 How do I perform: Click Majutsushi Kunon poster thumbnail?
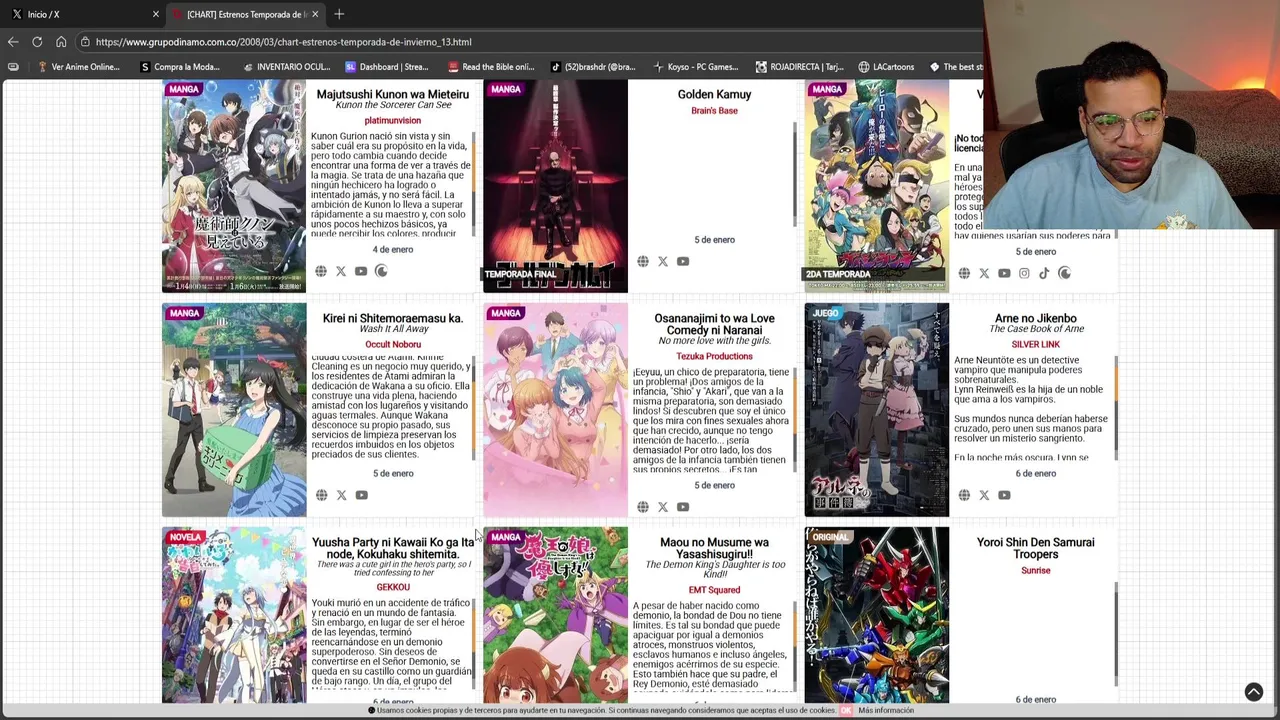234,186
